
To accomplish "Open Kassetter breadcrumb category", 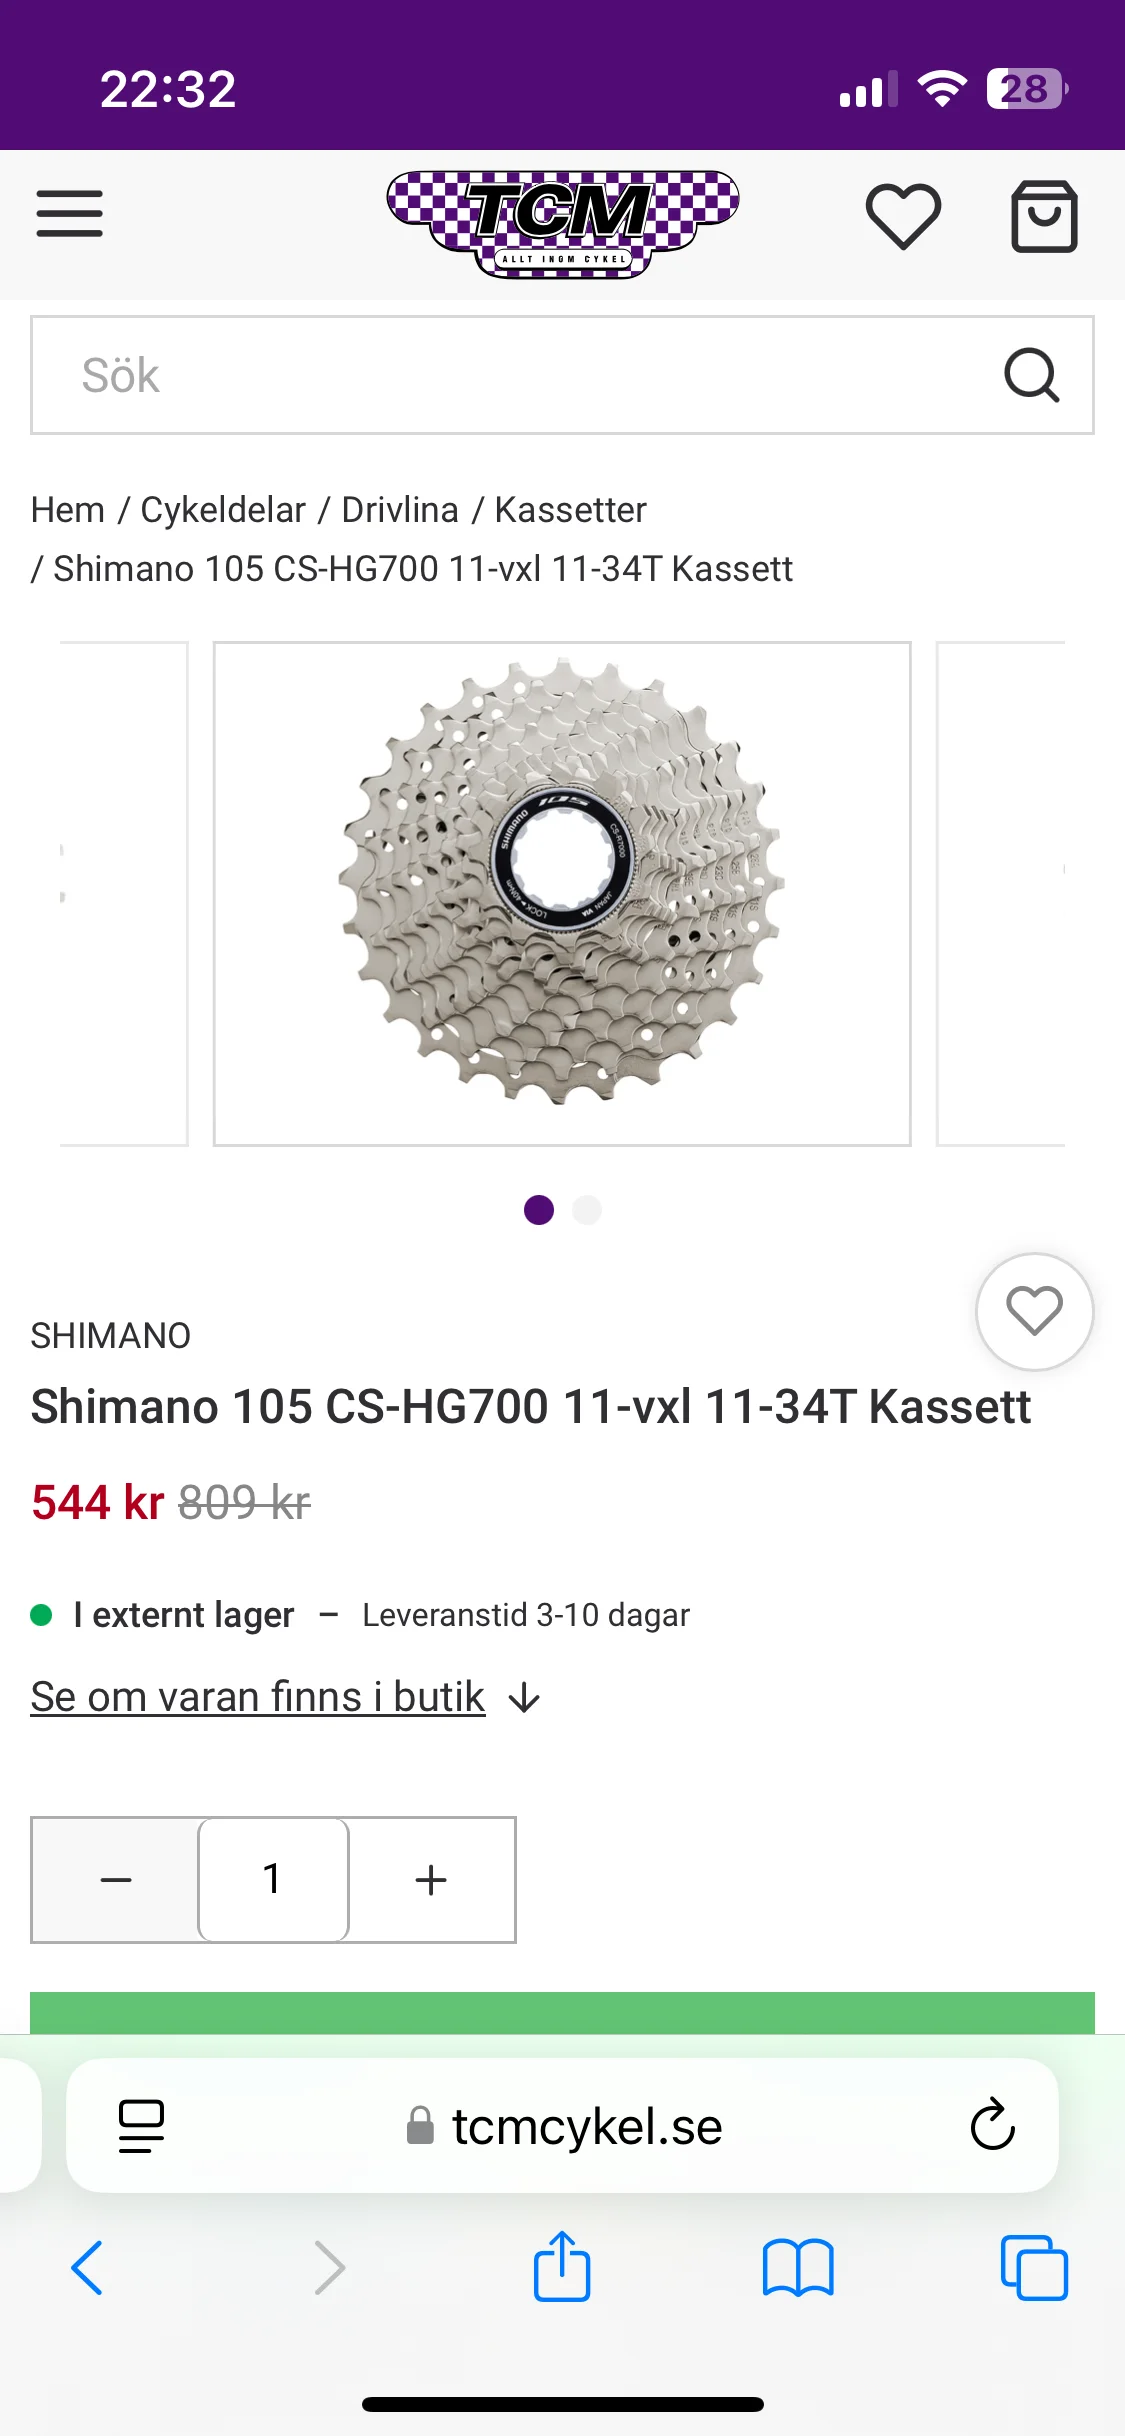I will coord(571,510).
